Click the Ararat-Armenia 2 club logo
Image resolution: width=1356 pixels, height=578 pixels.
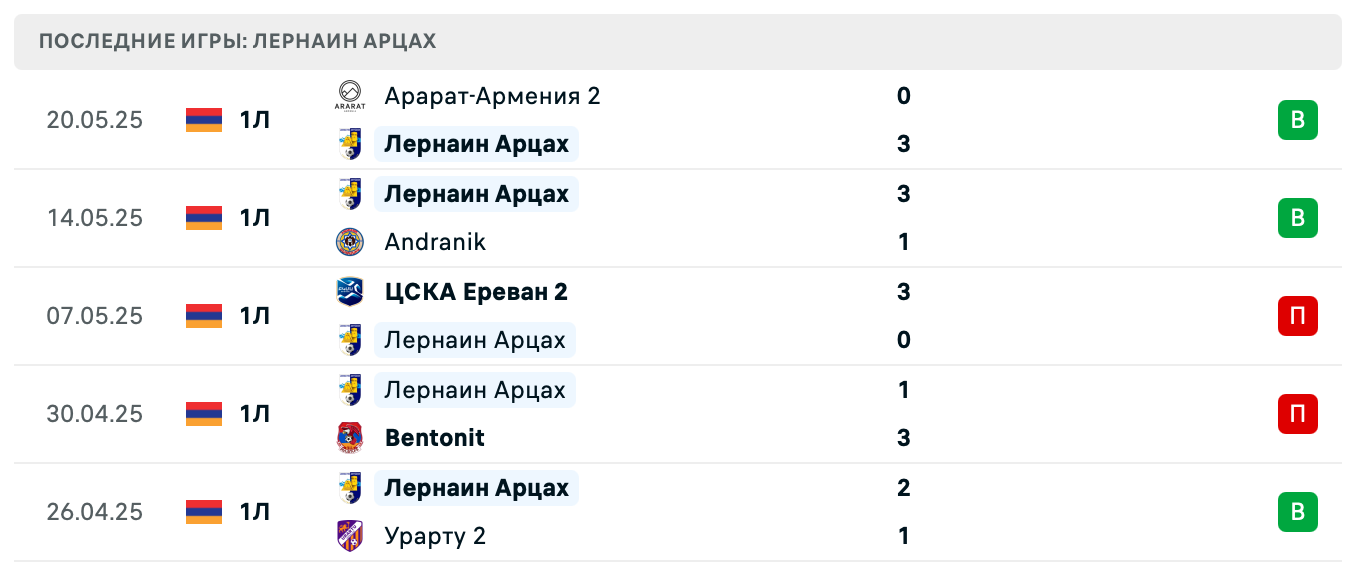[350, 96]
